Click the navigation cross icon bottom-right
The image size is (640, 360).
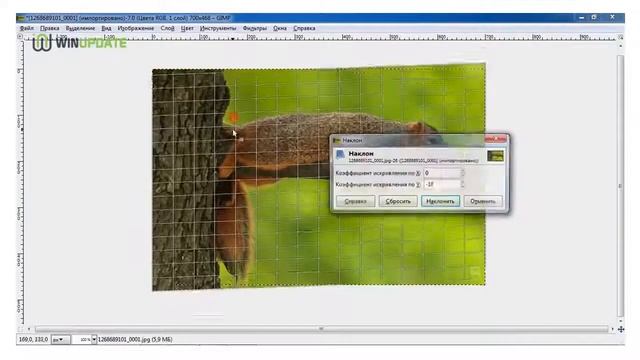(621, 329)
